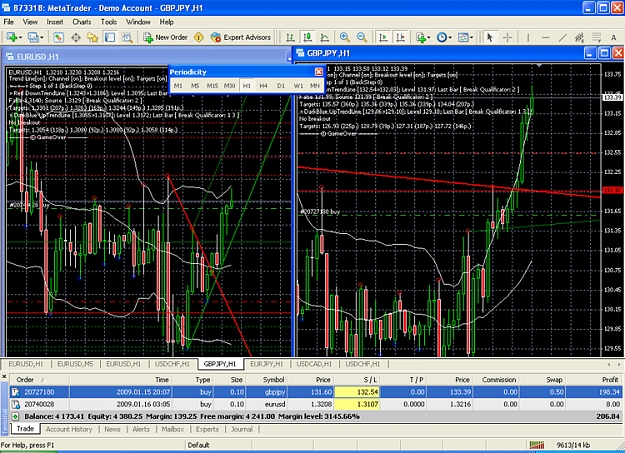Set periodicity to W1
This screenshot has width=625, height=453.
point(298,86)
